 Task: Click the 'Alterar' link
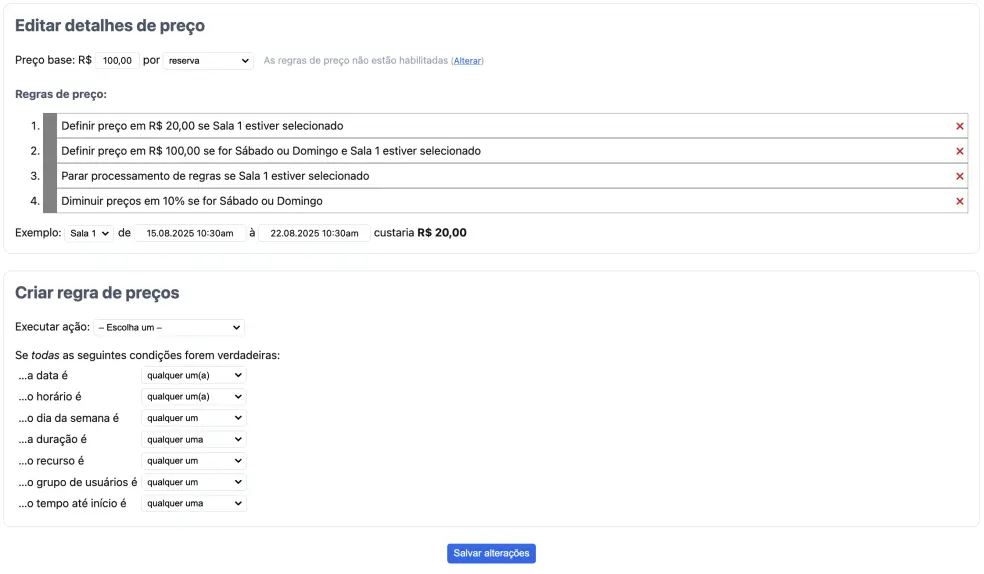tap(468, 61)
